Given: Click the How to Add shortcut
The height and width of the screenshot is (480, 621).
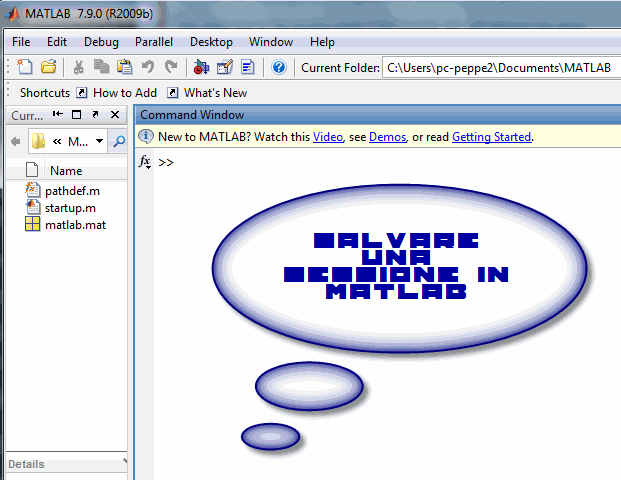Looking at the screenshot, I should pos(116,93).
